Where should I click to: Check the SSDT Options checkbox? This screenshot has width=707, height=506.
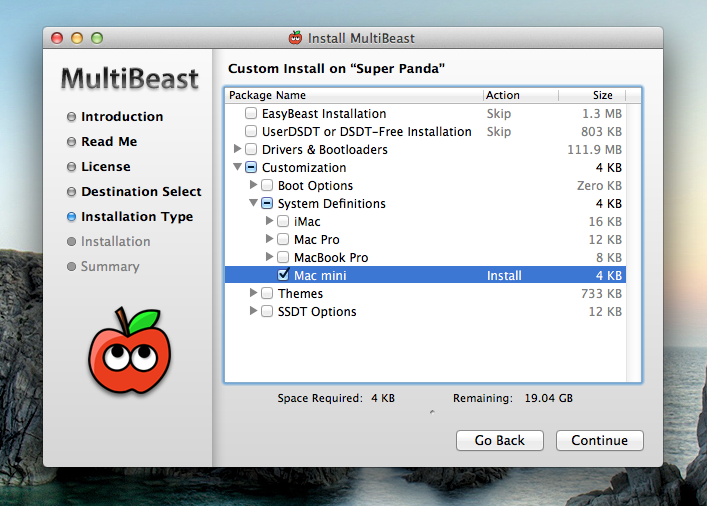pos(267,311)
